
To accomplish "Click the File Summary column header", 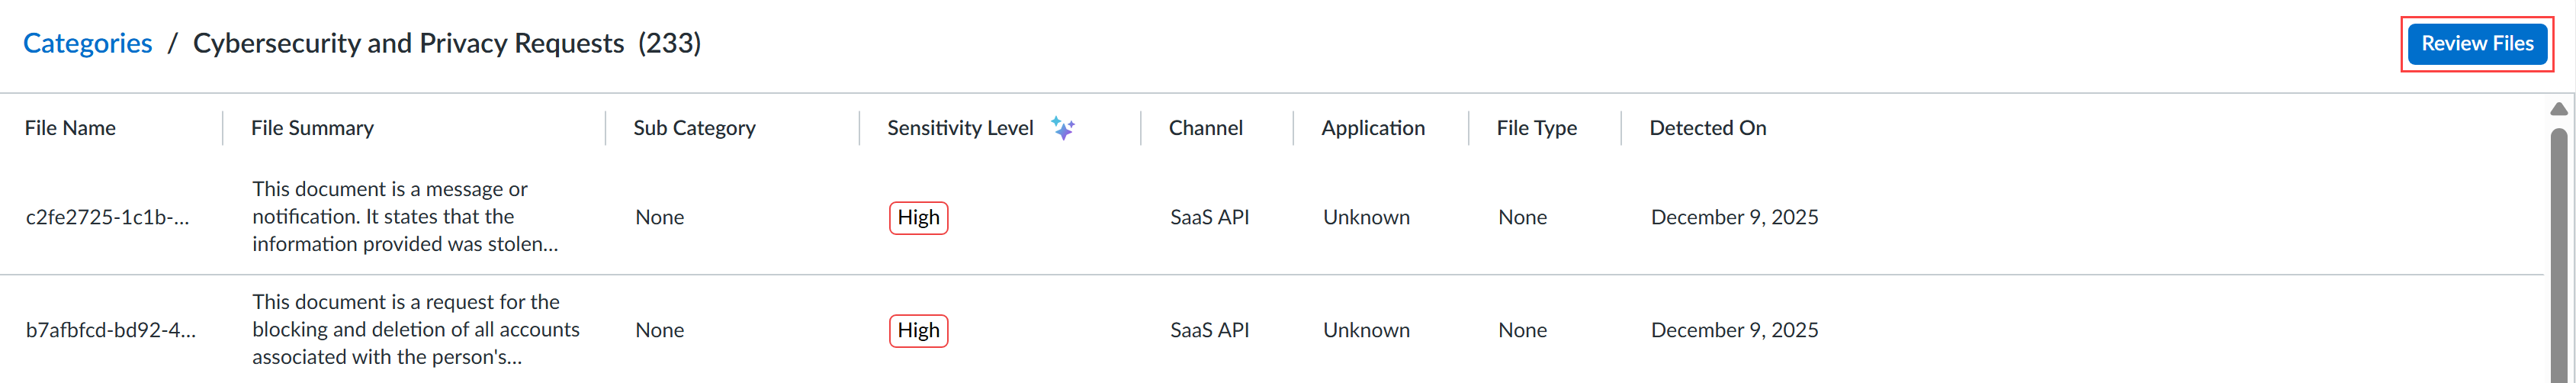I will [312, 128].
